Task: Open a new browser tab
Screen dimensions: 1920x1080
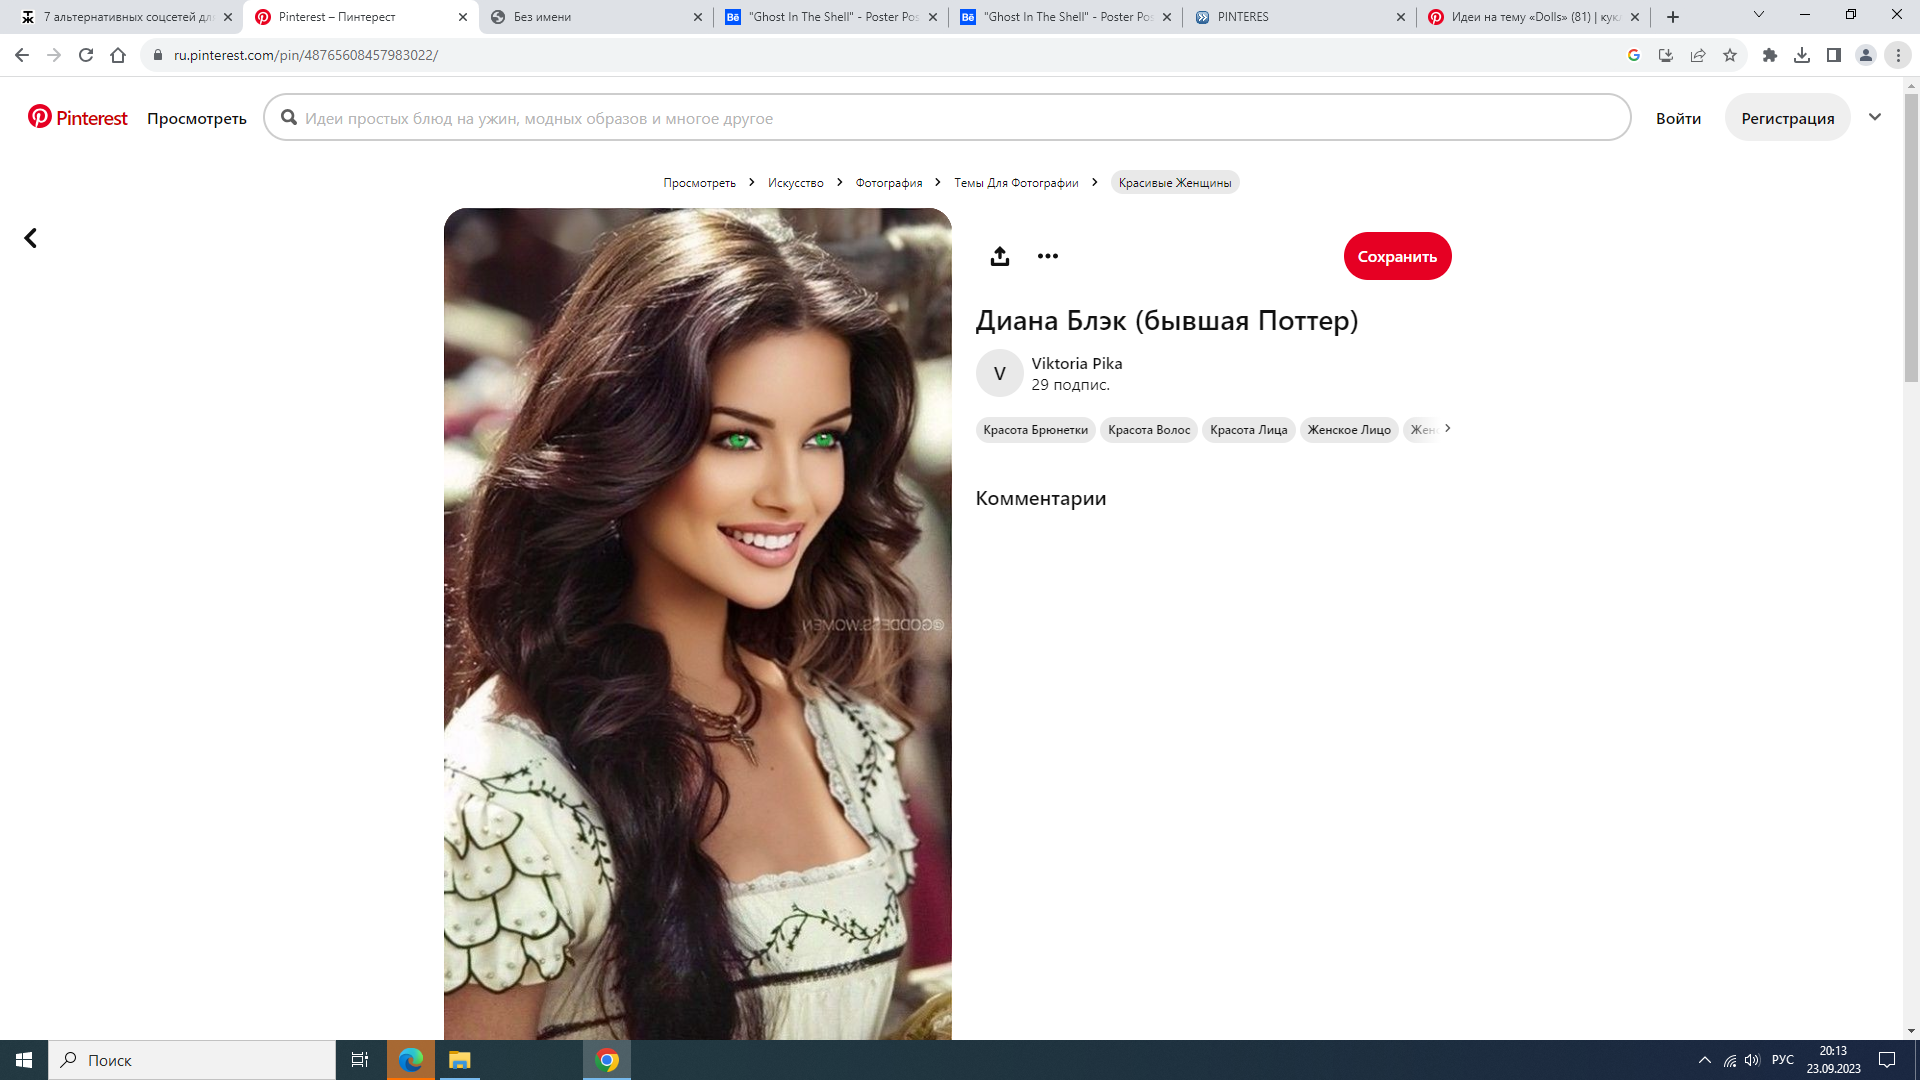Action: coord(1673,17)
